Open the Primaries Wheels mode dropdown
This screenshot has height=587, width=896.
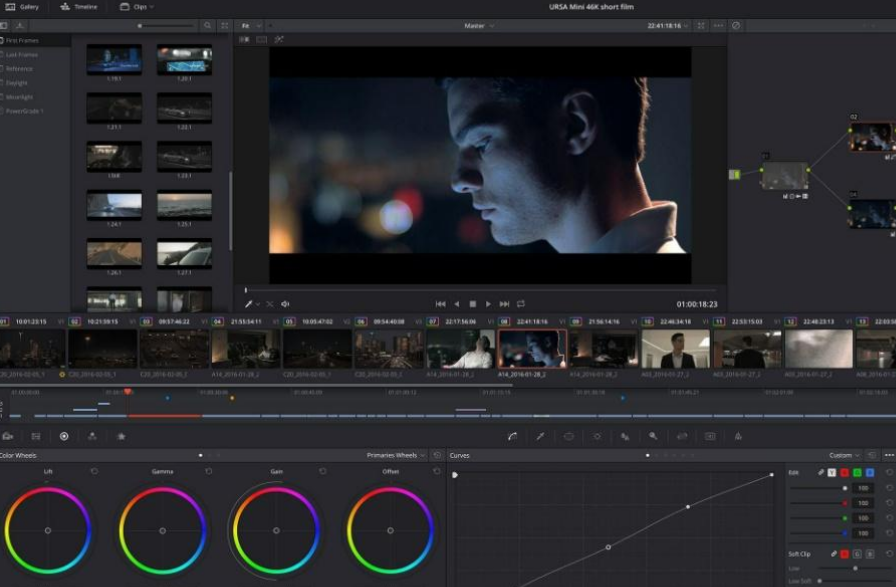pyautogui.click(x=396, y=455)
